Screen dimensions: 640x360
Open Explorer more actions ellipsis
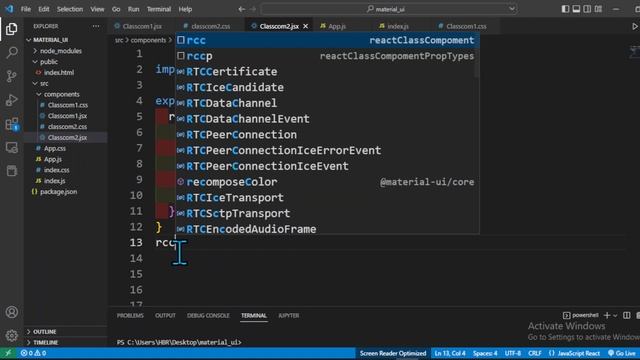96,26
